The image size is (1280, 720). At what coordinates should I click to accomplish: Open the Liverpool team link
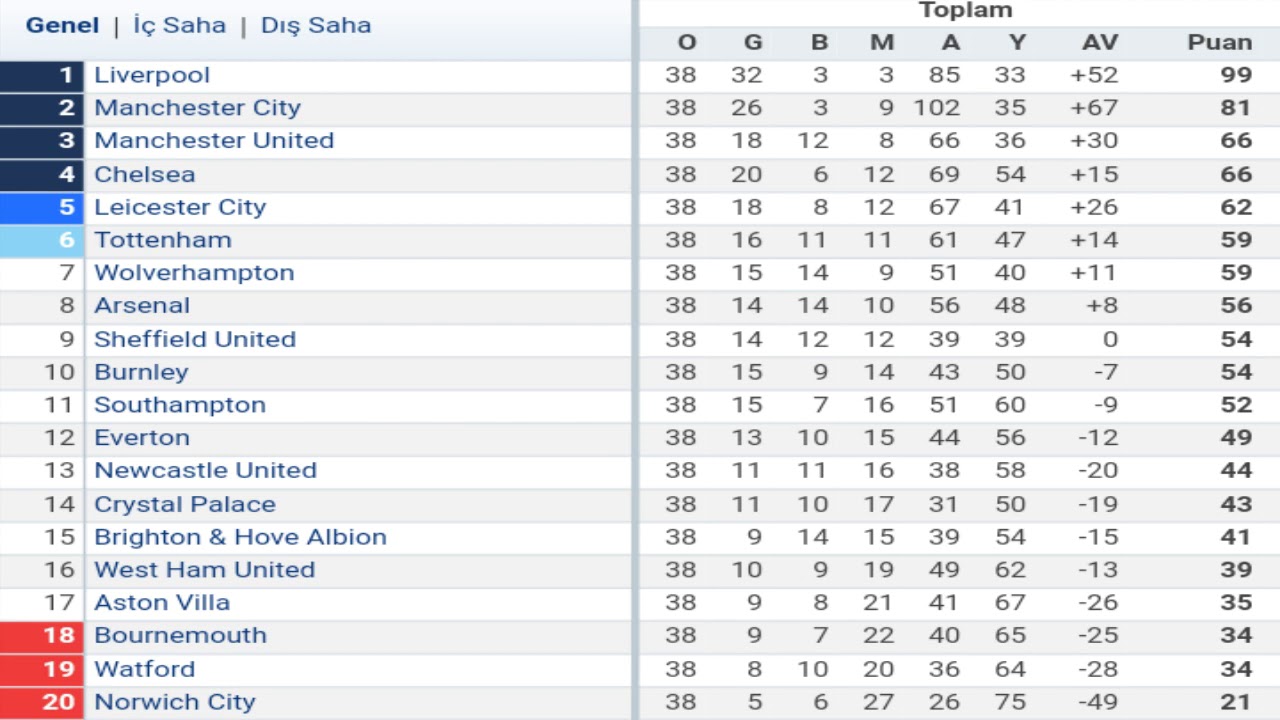152,75
